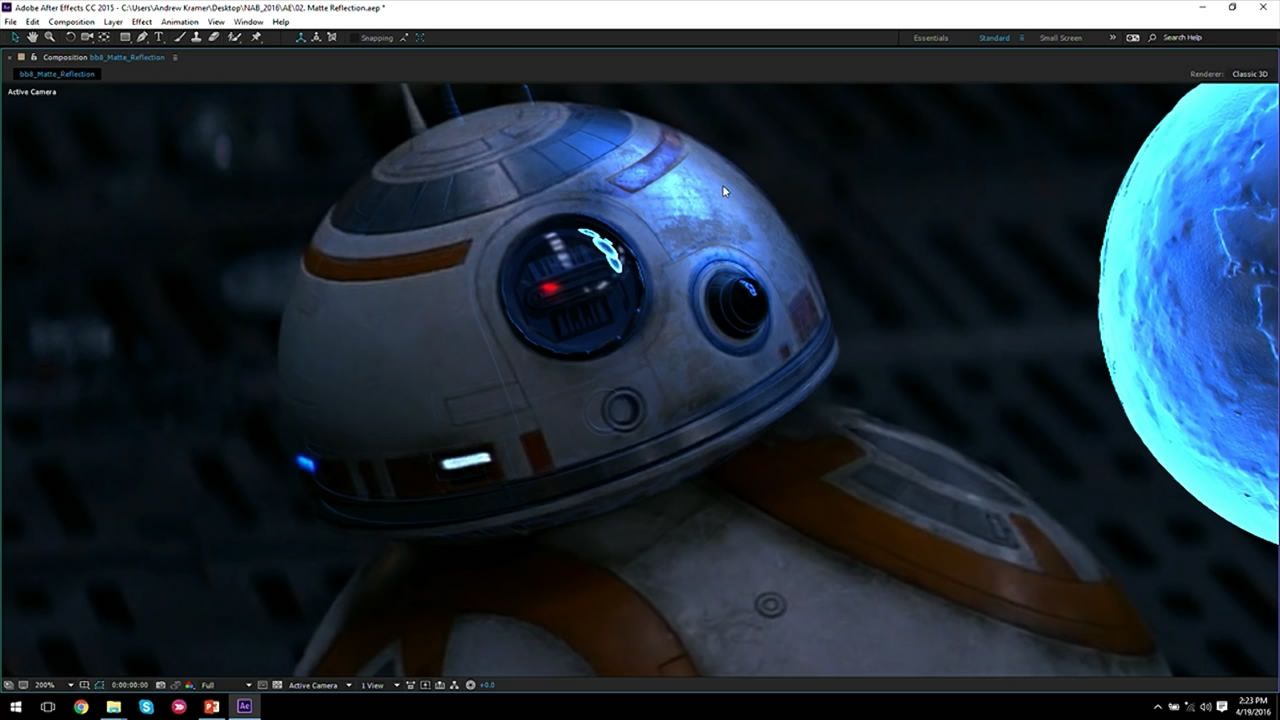The image size is (1280, 720).
Task: Select the Eraser tool
Action: (x=213, y=37)
